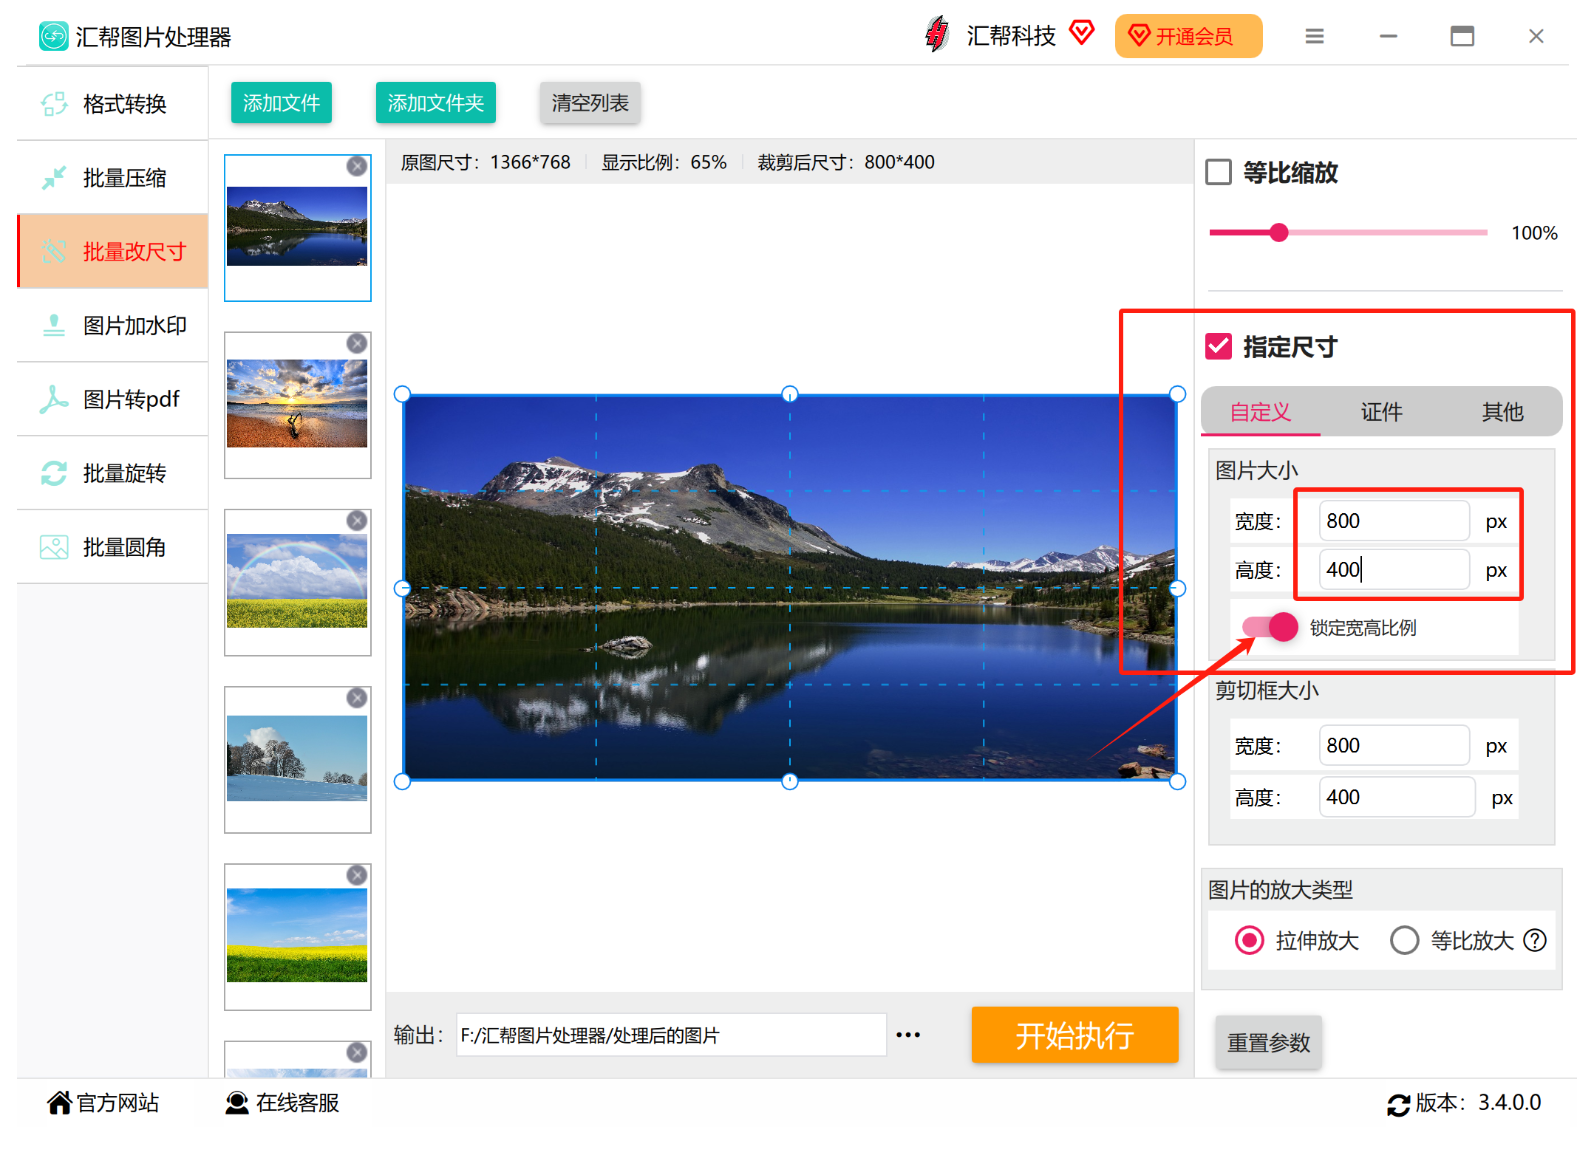
Task: Switch to the 证件 tab
Action: 1381,412
